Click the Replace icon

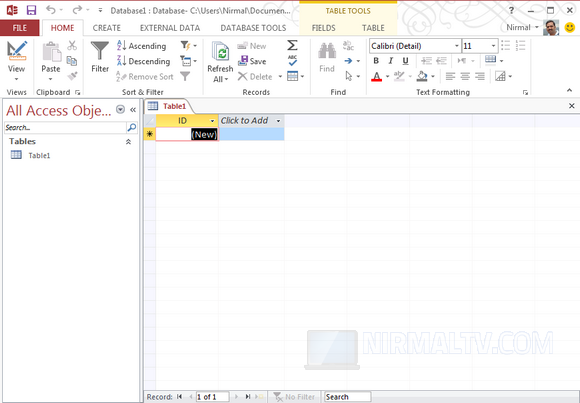pos(348,46)
